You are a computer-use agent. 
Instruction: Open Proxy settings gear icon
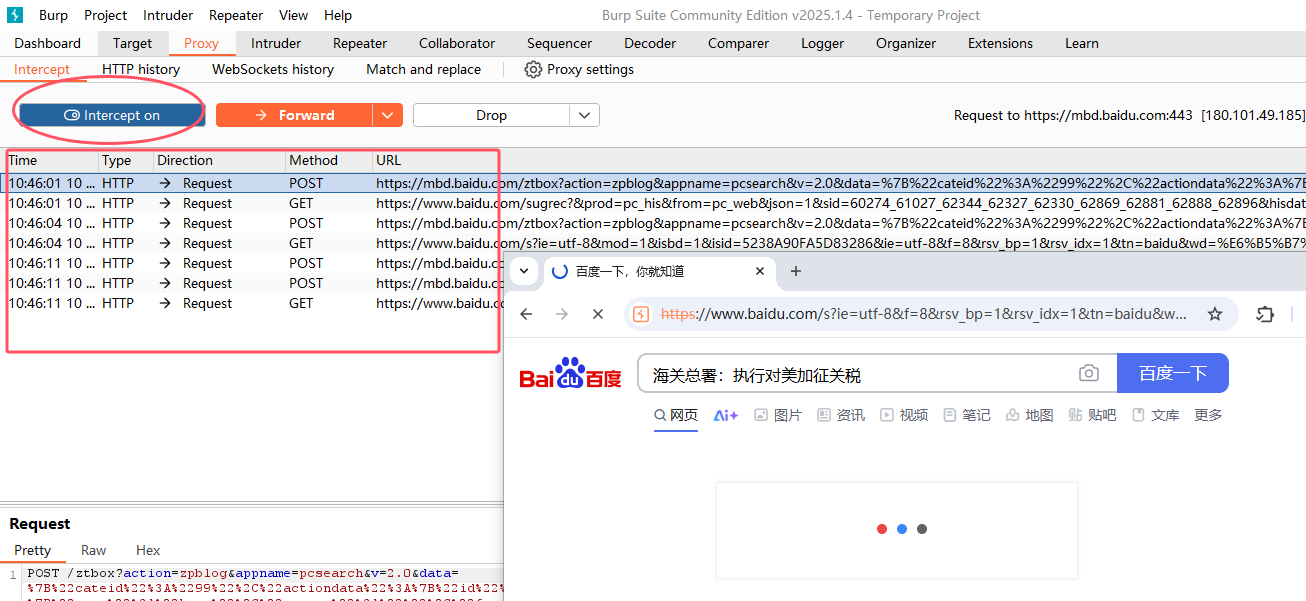tap(533, 69)
